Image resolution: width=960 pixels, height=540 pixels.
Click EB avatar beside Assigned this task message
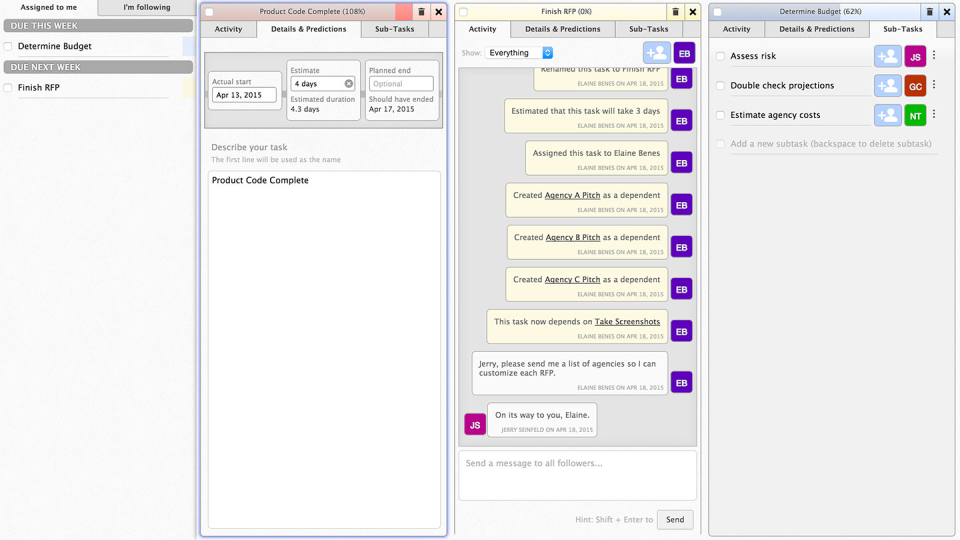click(x=681, y=163)
